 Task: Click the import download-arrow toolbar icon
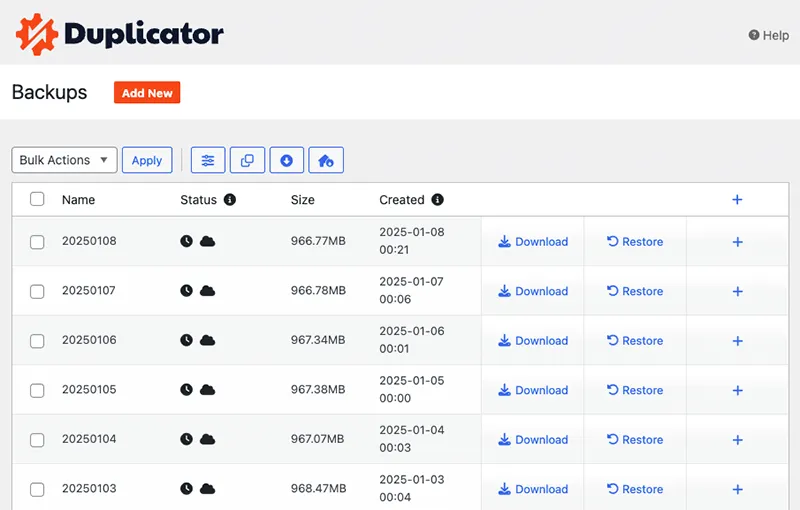coord(287,160)
